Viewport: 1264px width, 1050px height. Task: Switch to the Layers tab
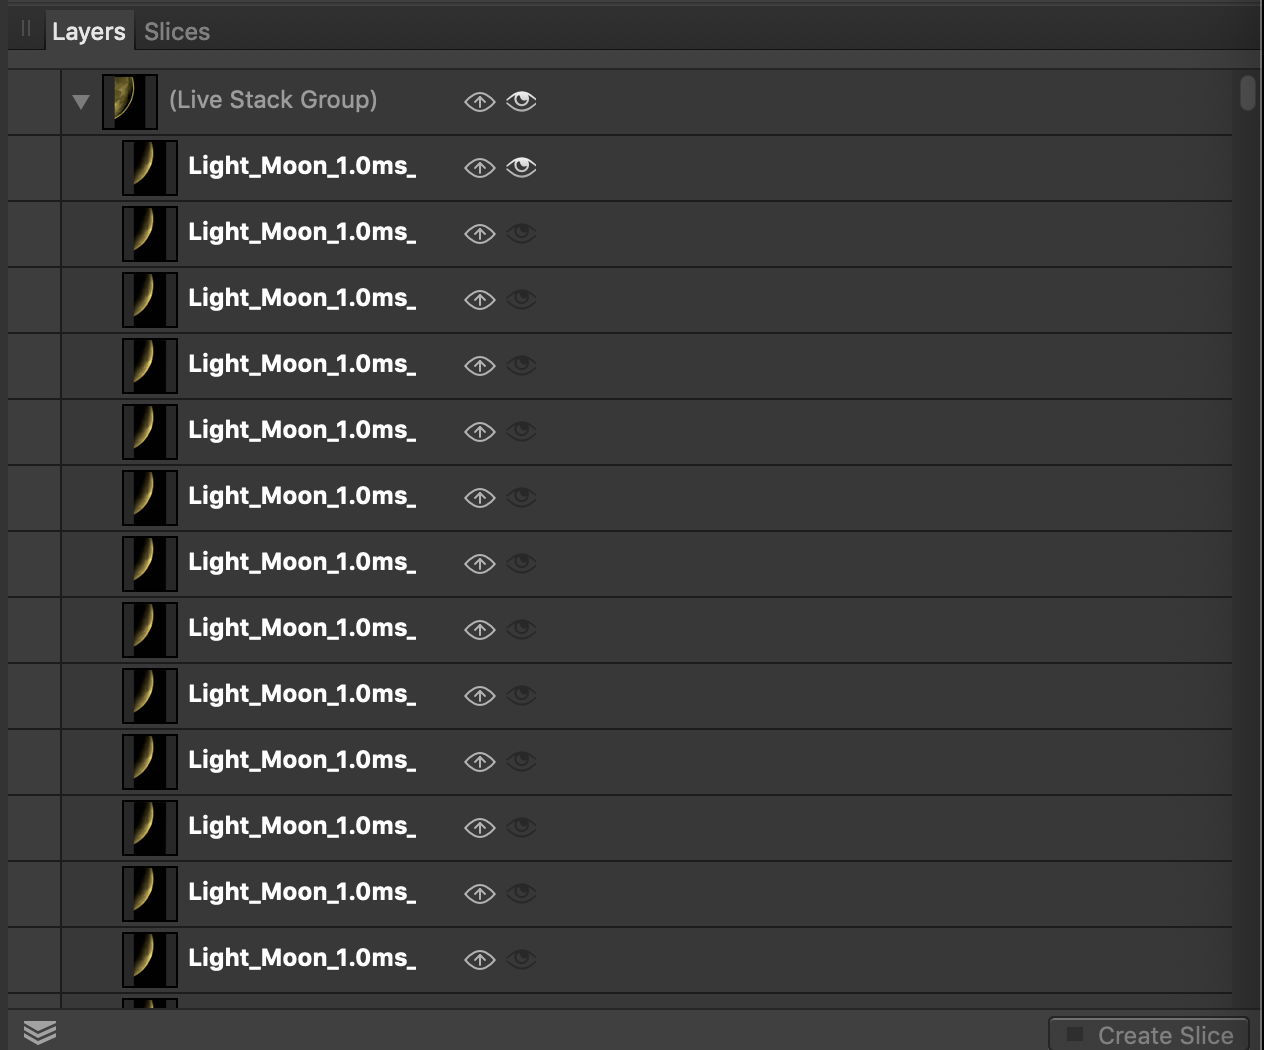89,32
